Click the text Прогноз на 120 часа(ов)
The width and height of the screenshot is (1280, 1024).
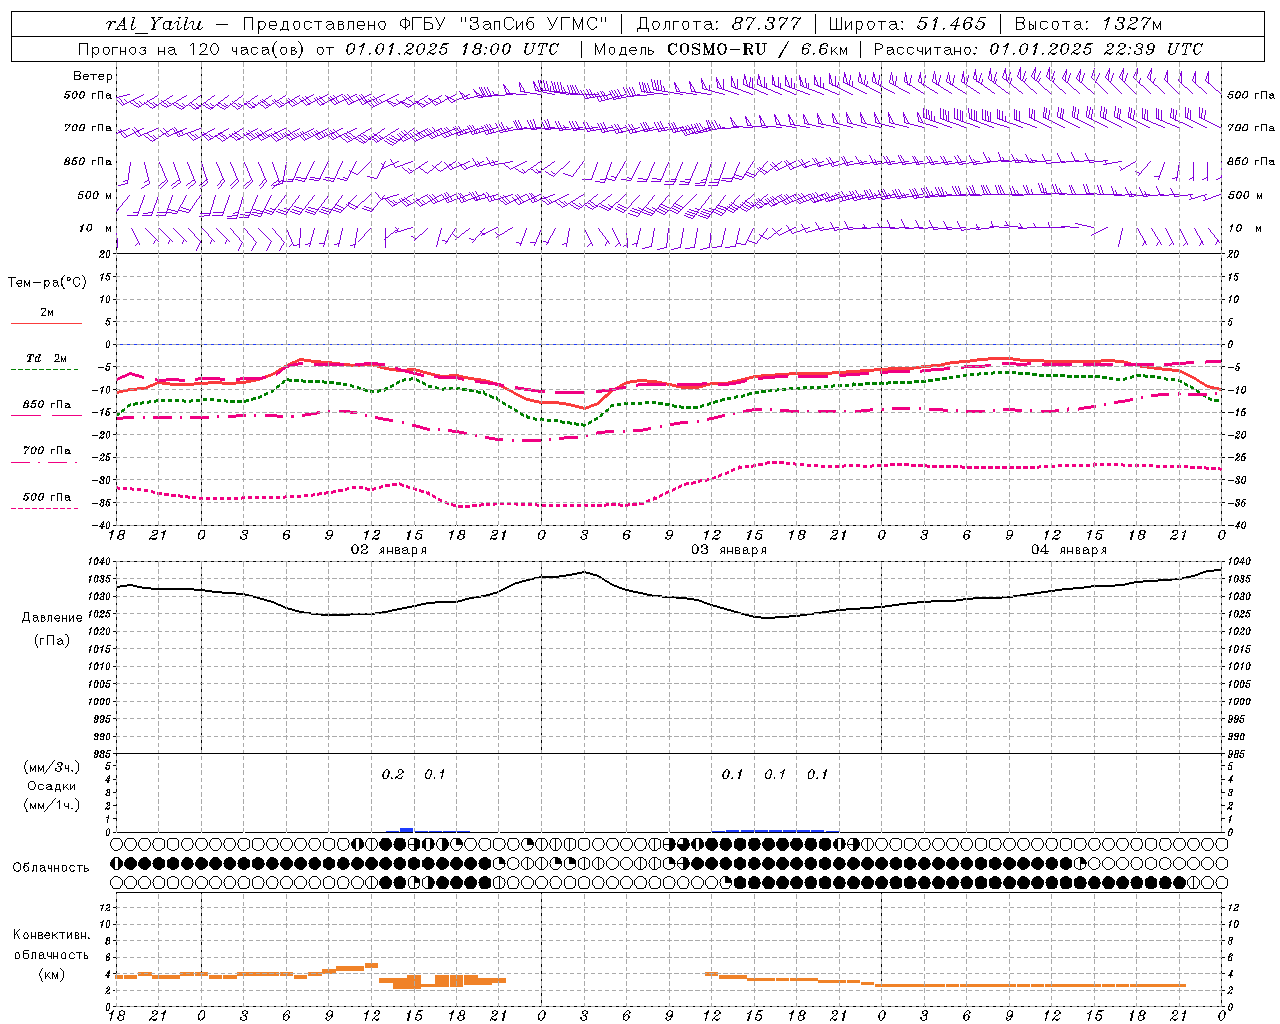coord(193,49)
